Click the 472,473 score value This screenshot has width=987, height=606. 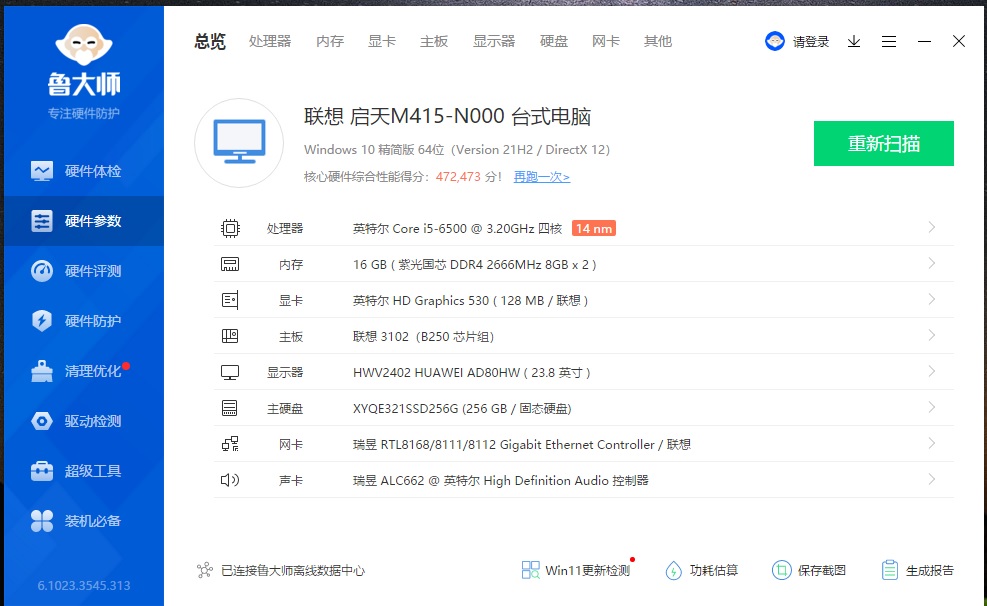tap(458, 177)
